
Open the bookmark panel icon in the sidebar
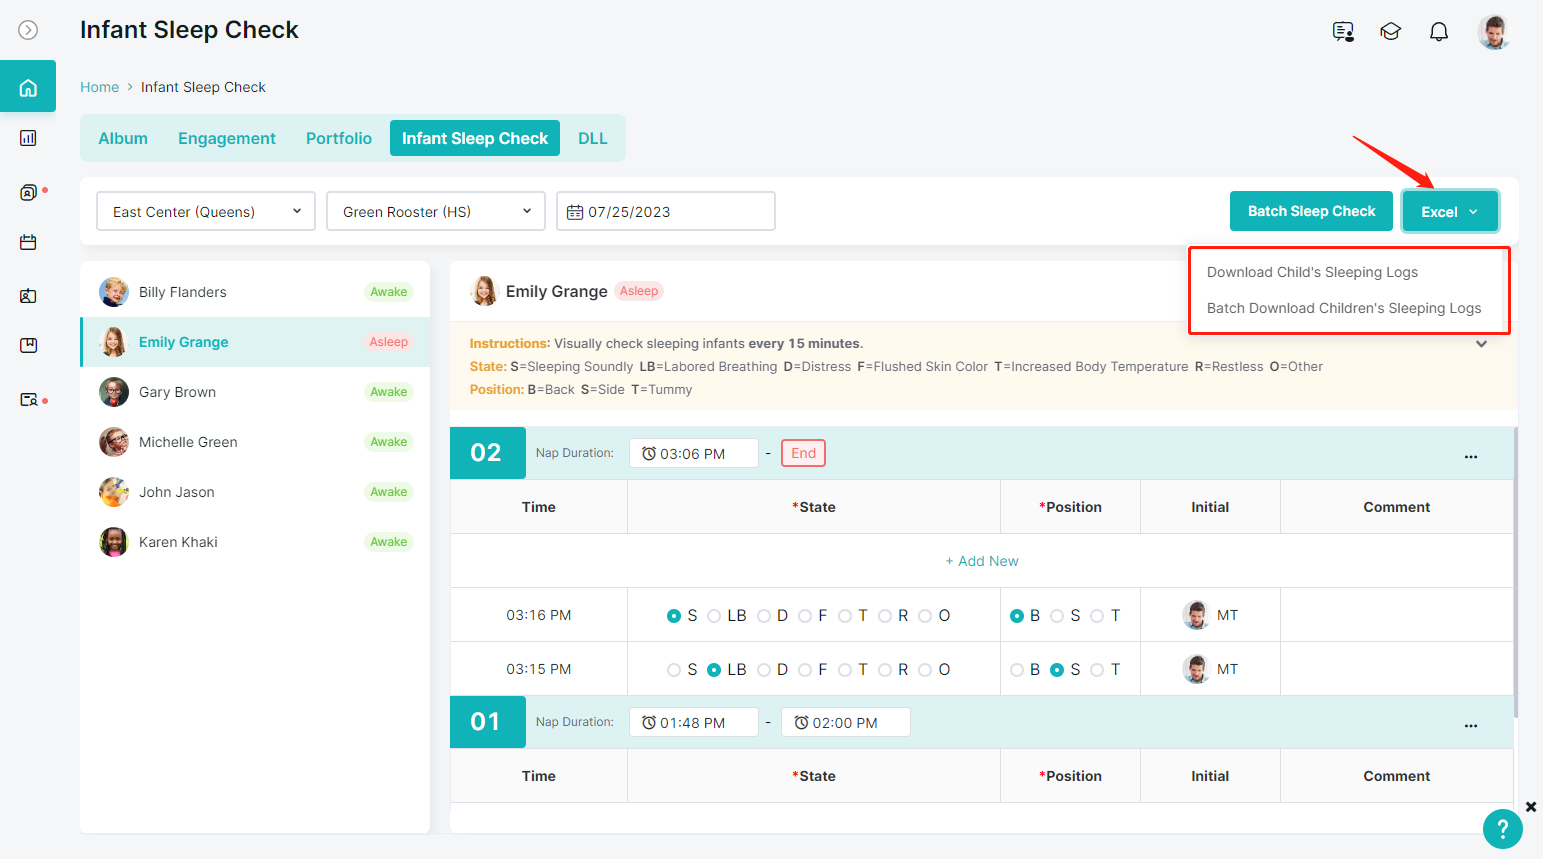[x=28, y=346]
